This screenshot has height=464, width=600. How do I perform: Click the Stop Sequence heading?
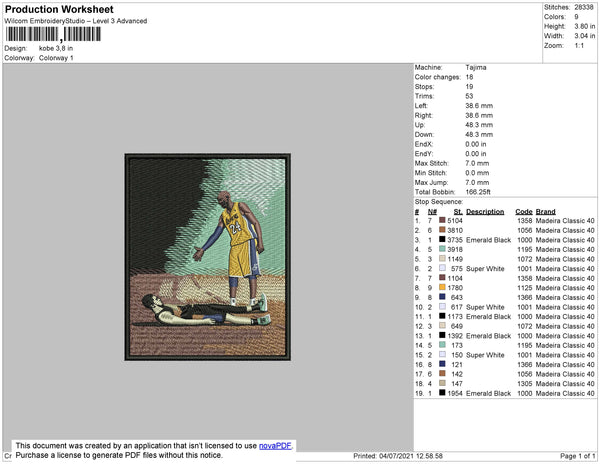click(x=439, y=202)
